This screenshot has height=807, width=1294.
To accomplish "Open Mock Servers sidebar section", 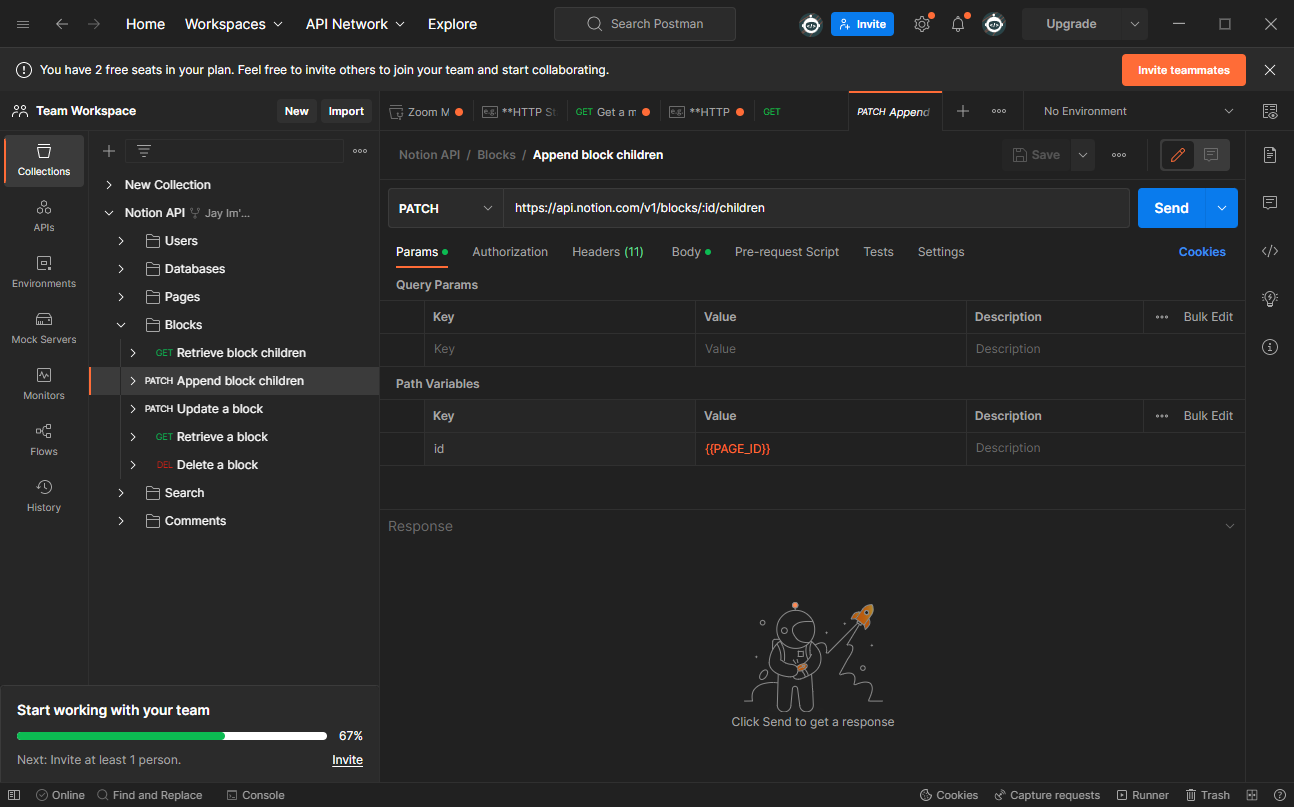I will [x=44, y=328].
